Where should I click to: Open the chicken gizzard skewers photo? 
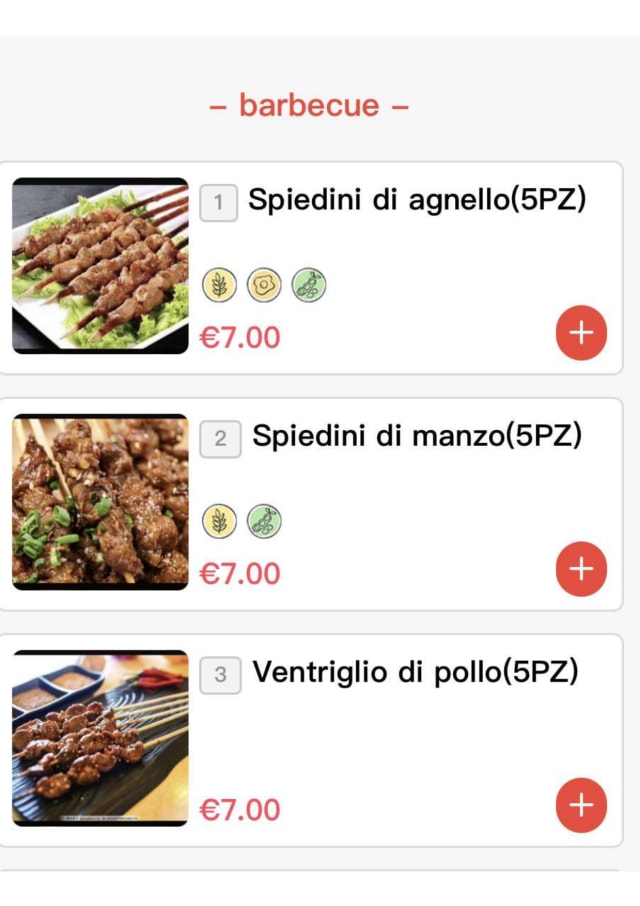pyautogui.click(x=100, y=738)
